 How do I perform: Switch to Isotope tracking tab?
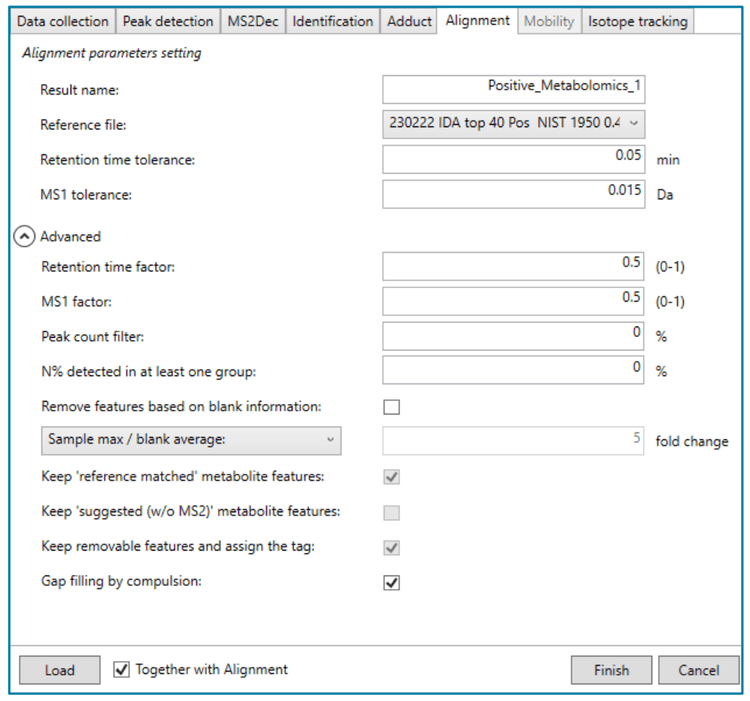coord(637,21)
